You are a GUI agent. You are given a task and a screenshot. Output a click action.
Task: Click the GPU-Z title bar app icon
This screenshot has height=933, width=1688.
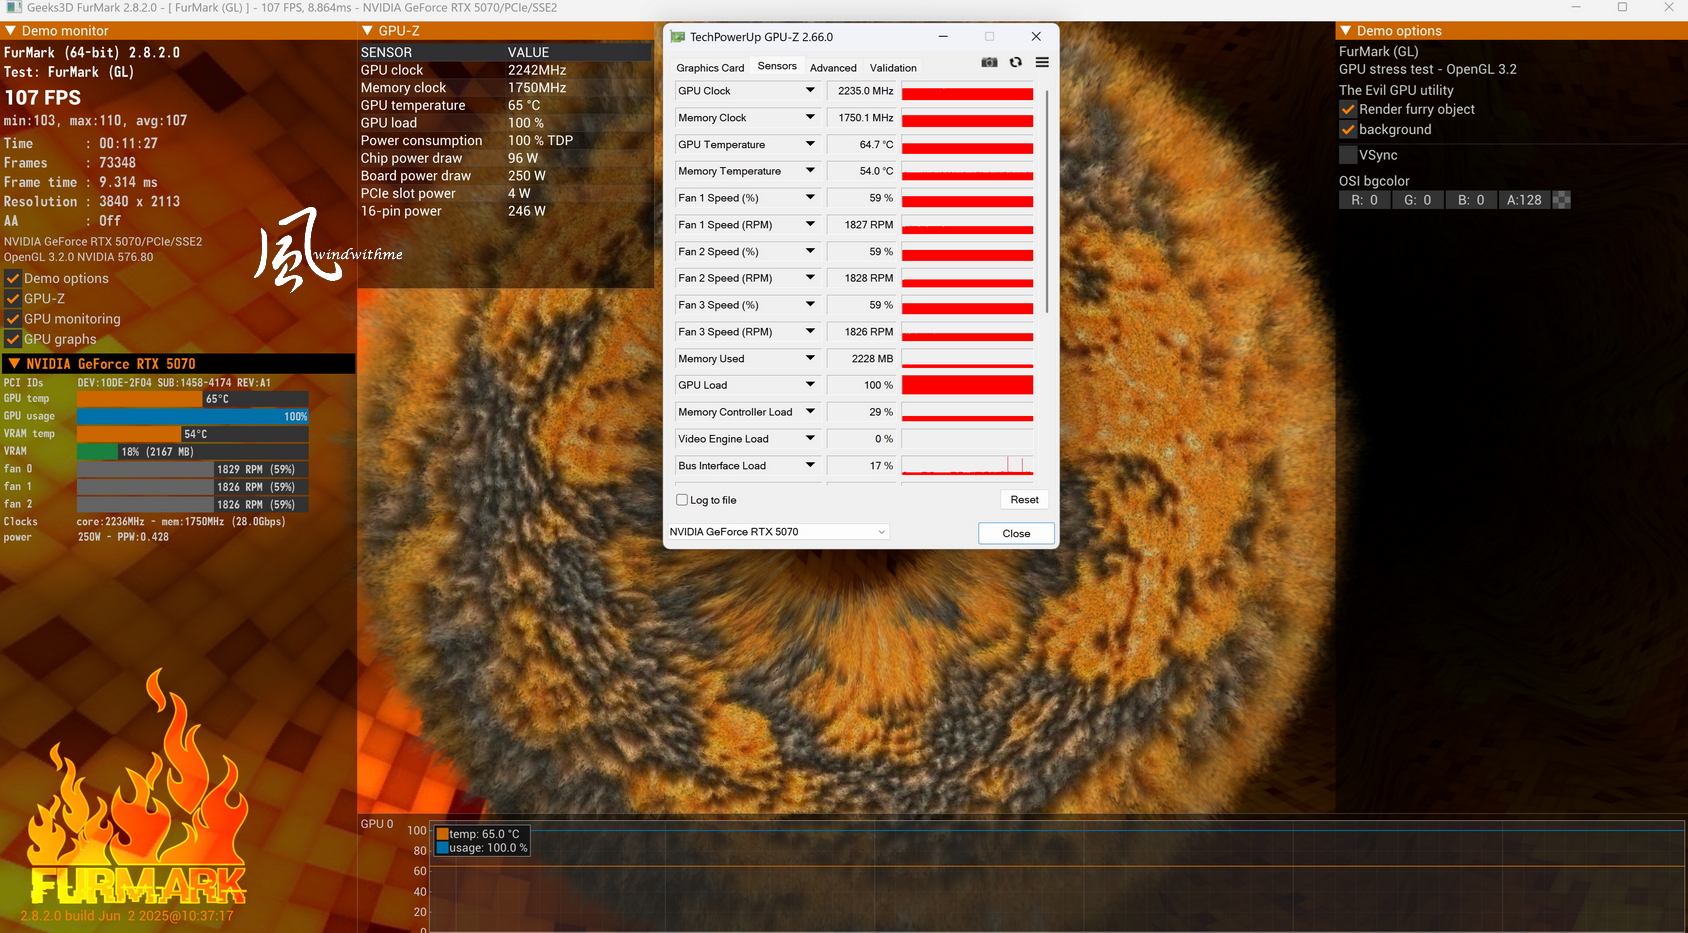[678, 37]
